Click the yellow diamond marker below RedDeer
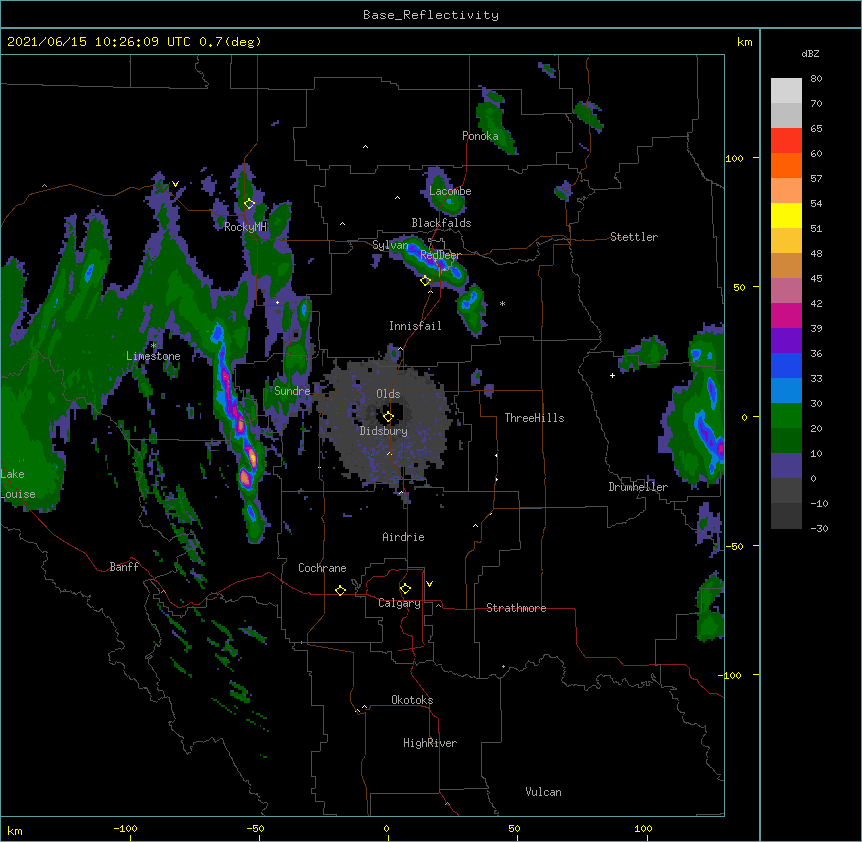Image resolution: width=862 pixels, height=842 pixels. tap(425, 281)
